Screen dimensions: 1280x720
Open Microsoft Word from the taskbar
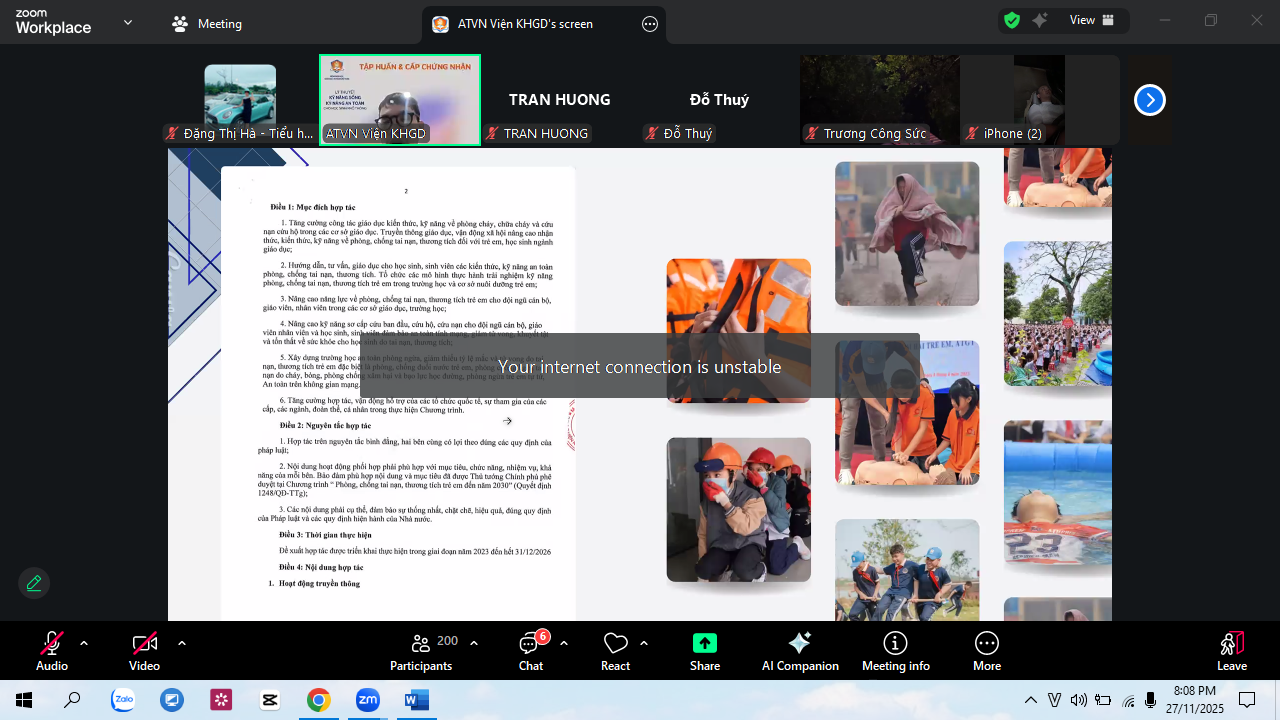tap(416, 700)
